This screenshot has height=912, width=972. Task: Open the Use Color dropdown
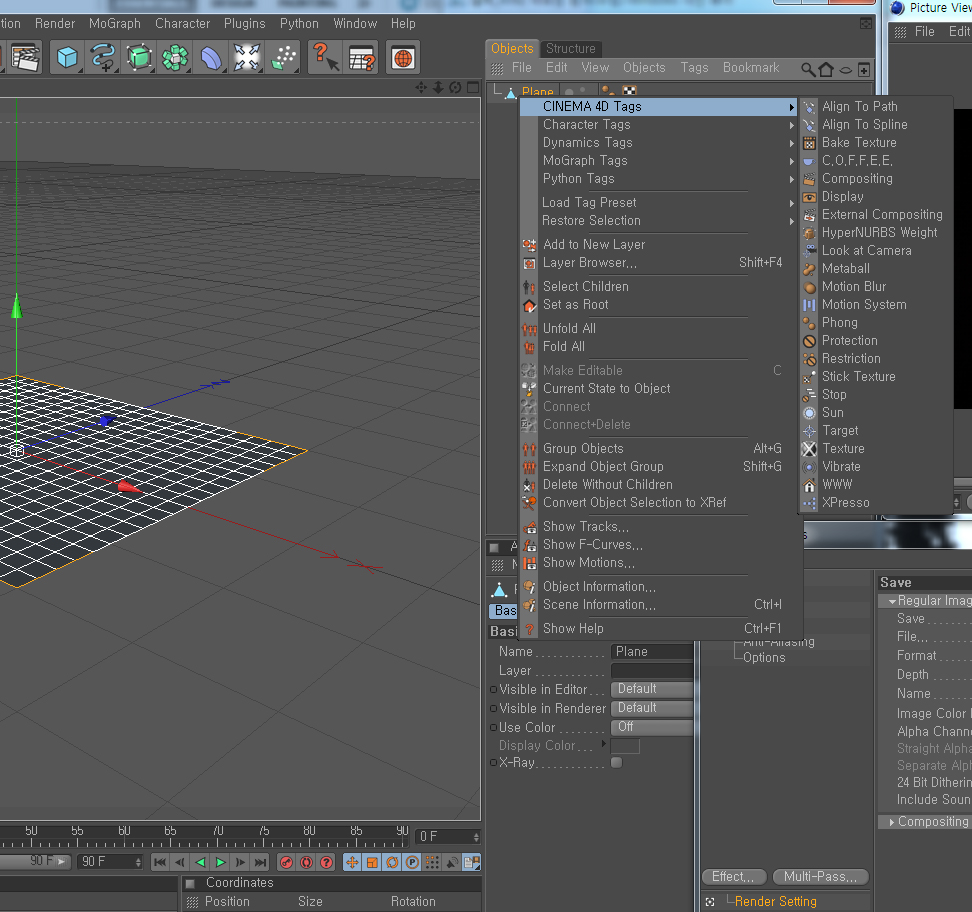click(x=652, y=727)
